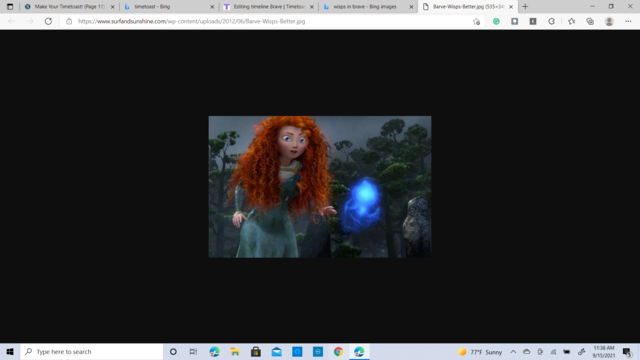Open the Windows Start menu

point(10,351)
